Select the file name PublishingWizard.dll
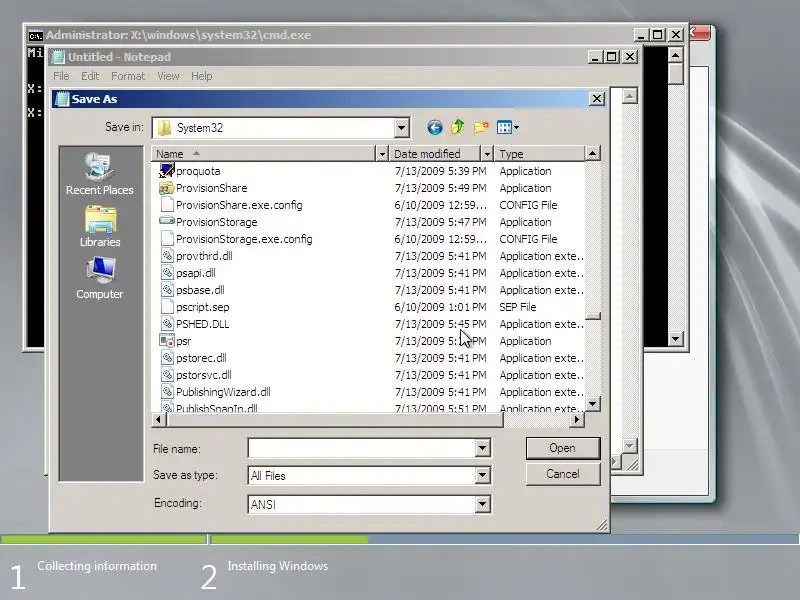This screenshot has width=800, height=600. (223, 392)
